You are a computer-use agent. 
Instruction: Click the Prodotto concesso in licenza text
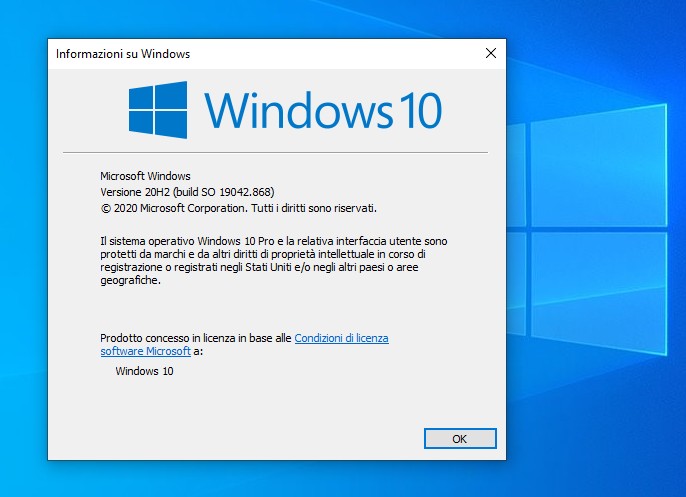pyautogui.click(x=196, y=338)
